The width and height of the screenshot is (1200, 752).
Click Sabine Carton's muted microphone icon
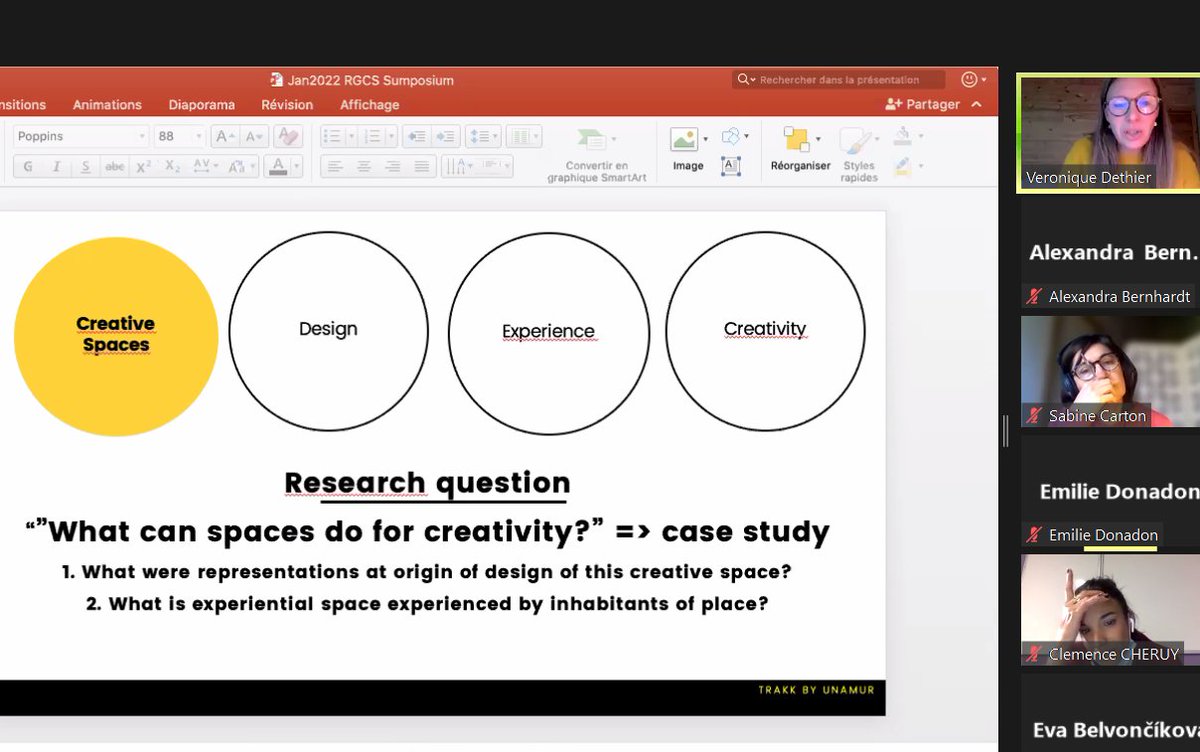[x=1033, y=415]
